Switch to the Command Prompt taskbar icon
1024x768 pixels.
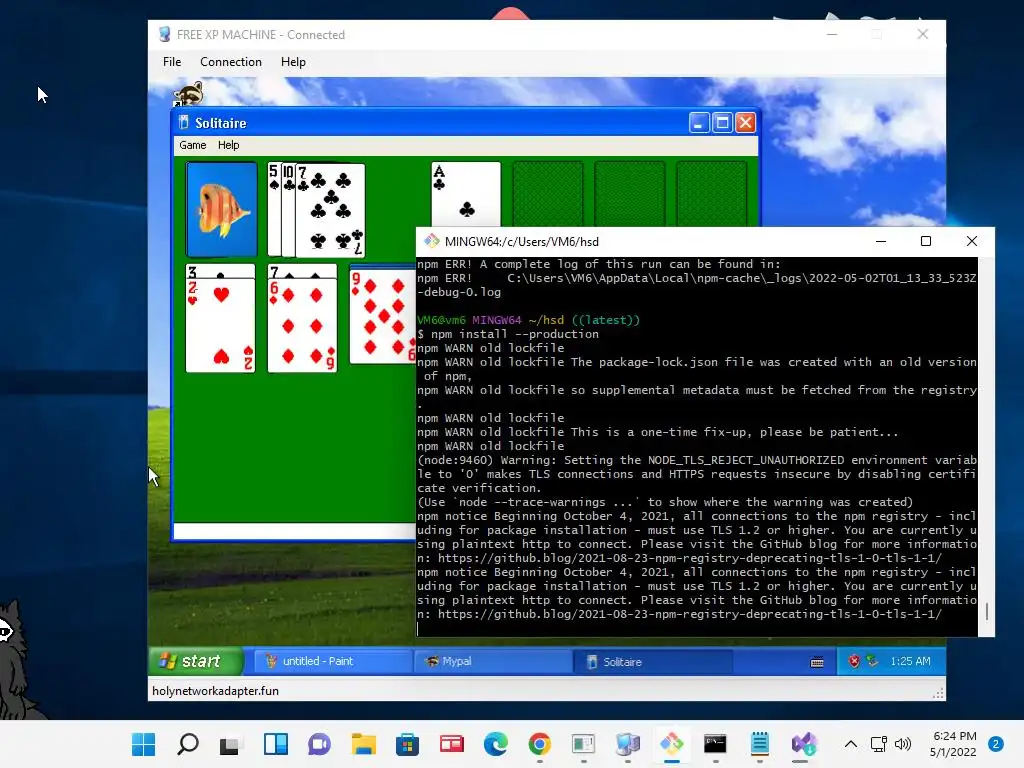point(715,744)
